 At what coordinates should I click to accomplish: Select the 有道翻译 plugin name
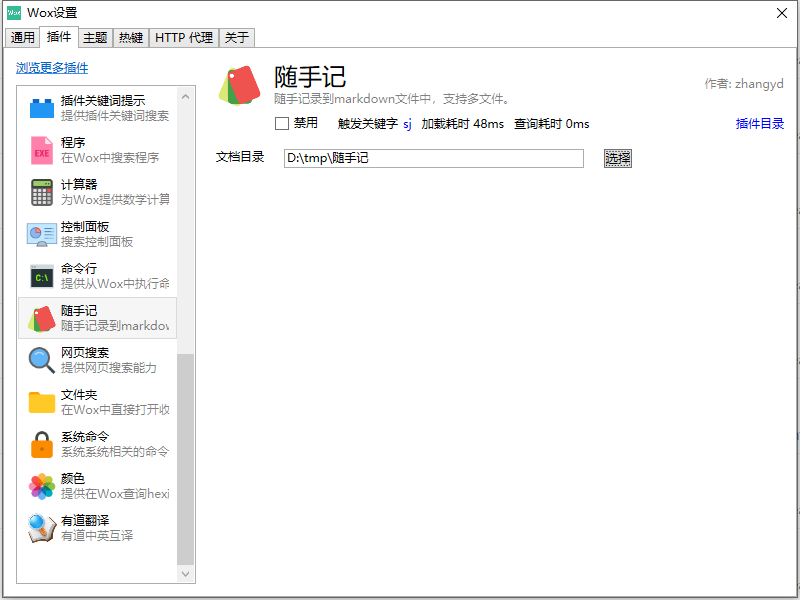coord(85,520)
